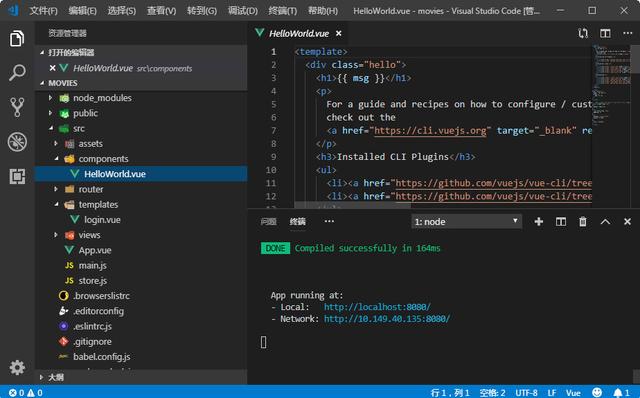Open the Source Control view
This screenshot has height=398, width=640.
point(17,107)
